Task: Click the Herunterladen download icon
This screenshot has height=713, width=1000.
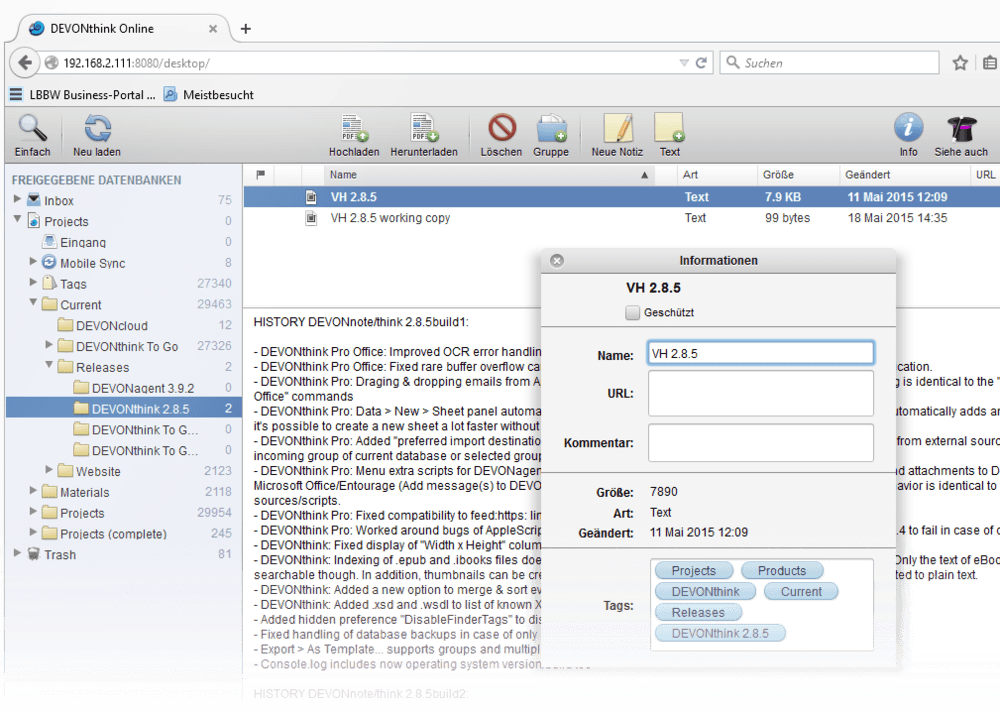Action: click(423, 128)
